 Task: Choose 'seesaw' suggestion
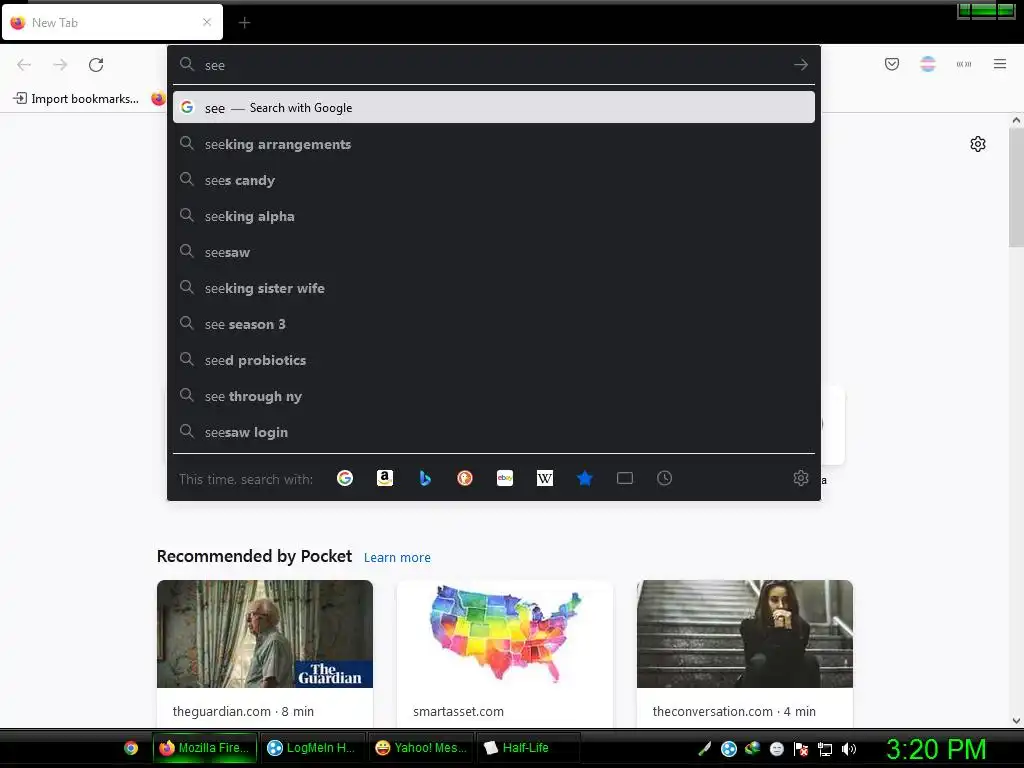(x=494, y=252)
